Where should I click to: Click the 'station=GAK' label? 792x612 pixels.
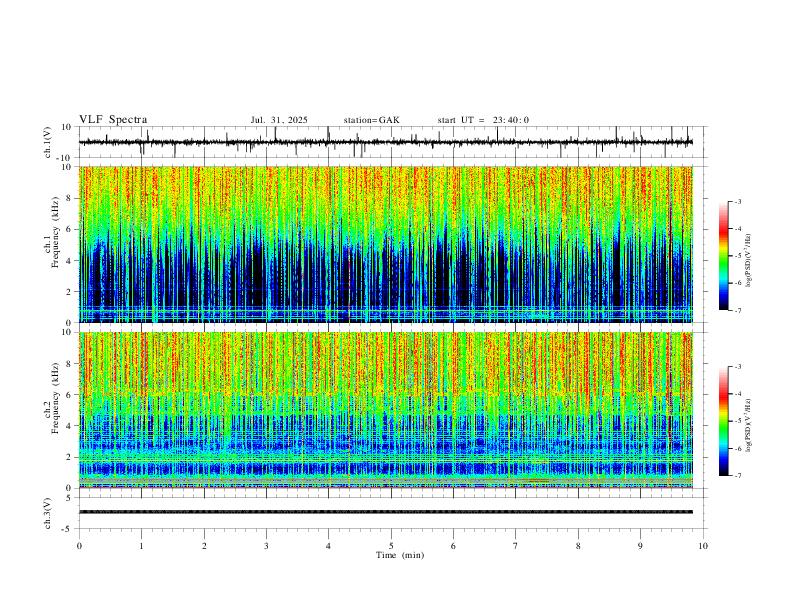coord(371,120)
